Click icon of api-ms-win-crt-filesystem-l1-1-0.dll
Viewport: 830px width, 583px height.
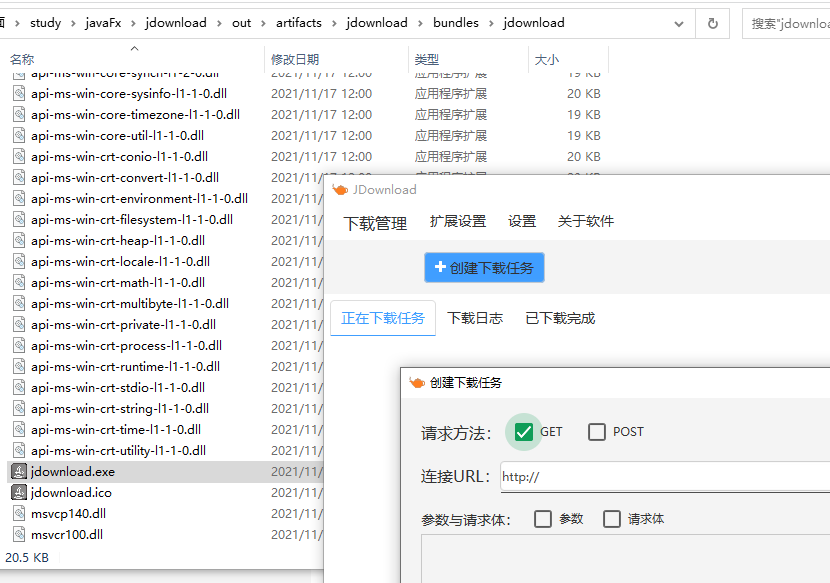19,220
